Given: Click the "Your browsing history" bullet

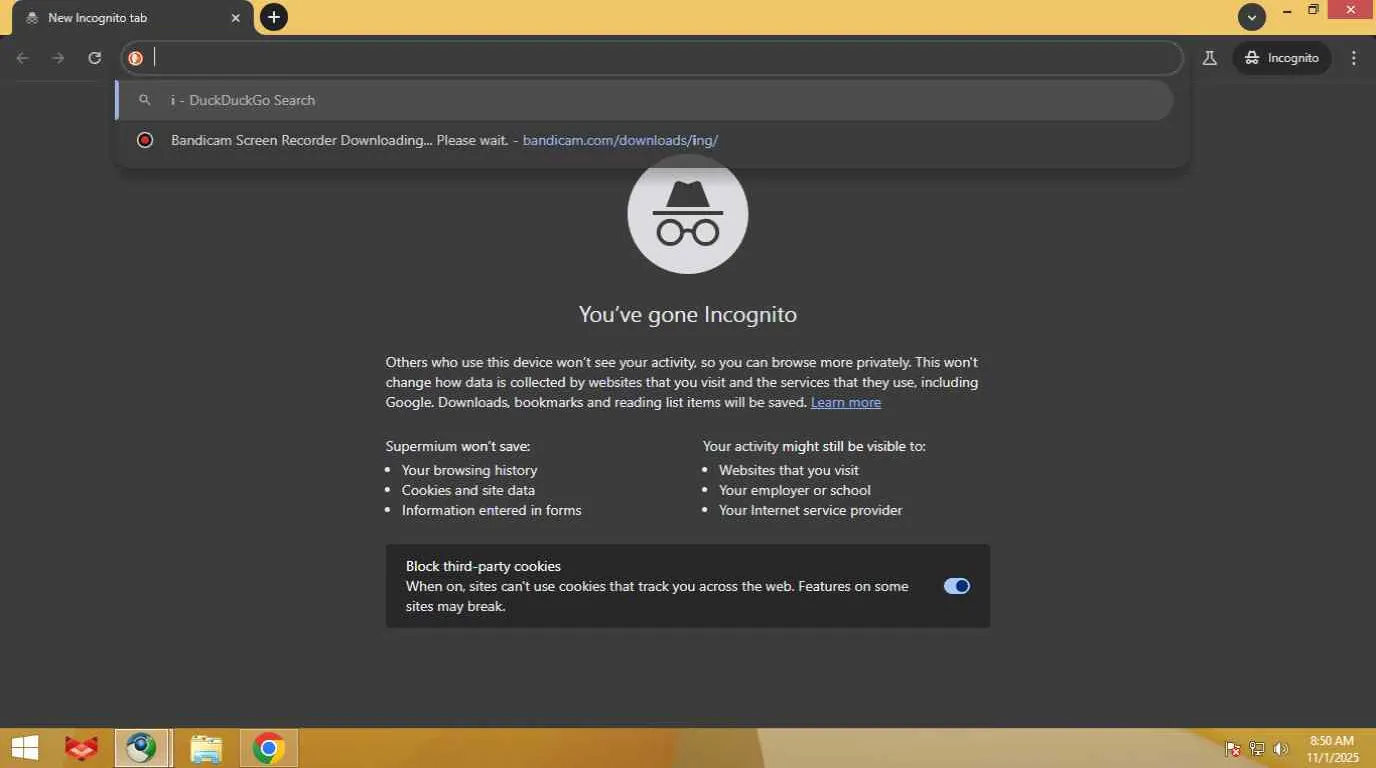Looking at the screenshot, I should pos(469,470).
